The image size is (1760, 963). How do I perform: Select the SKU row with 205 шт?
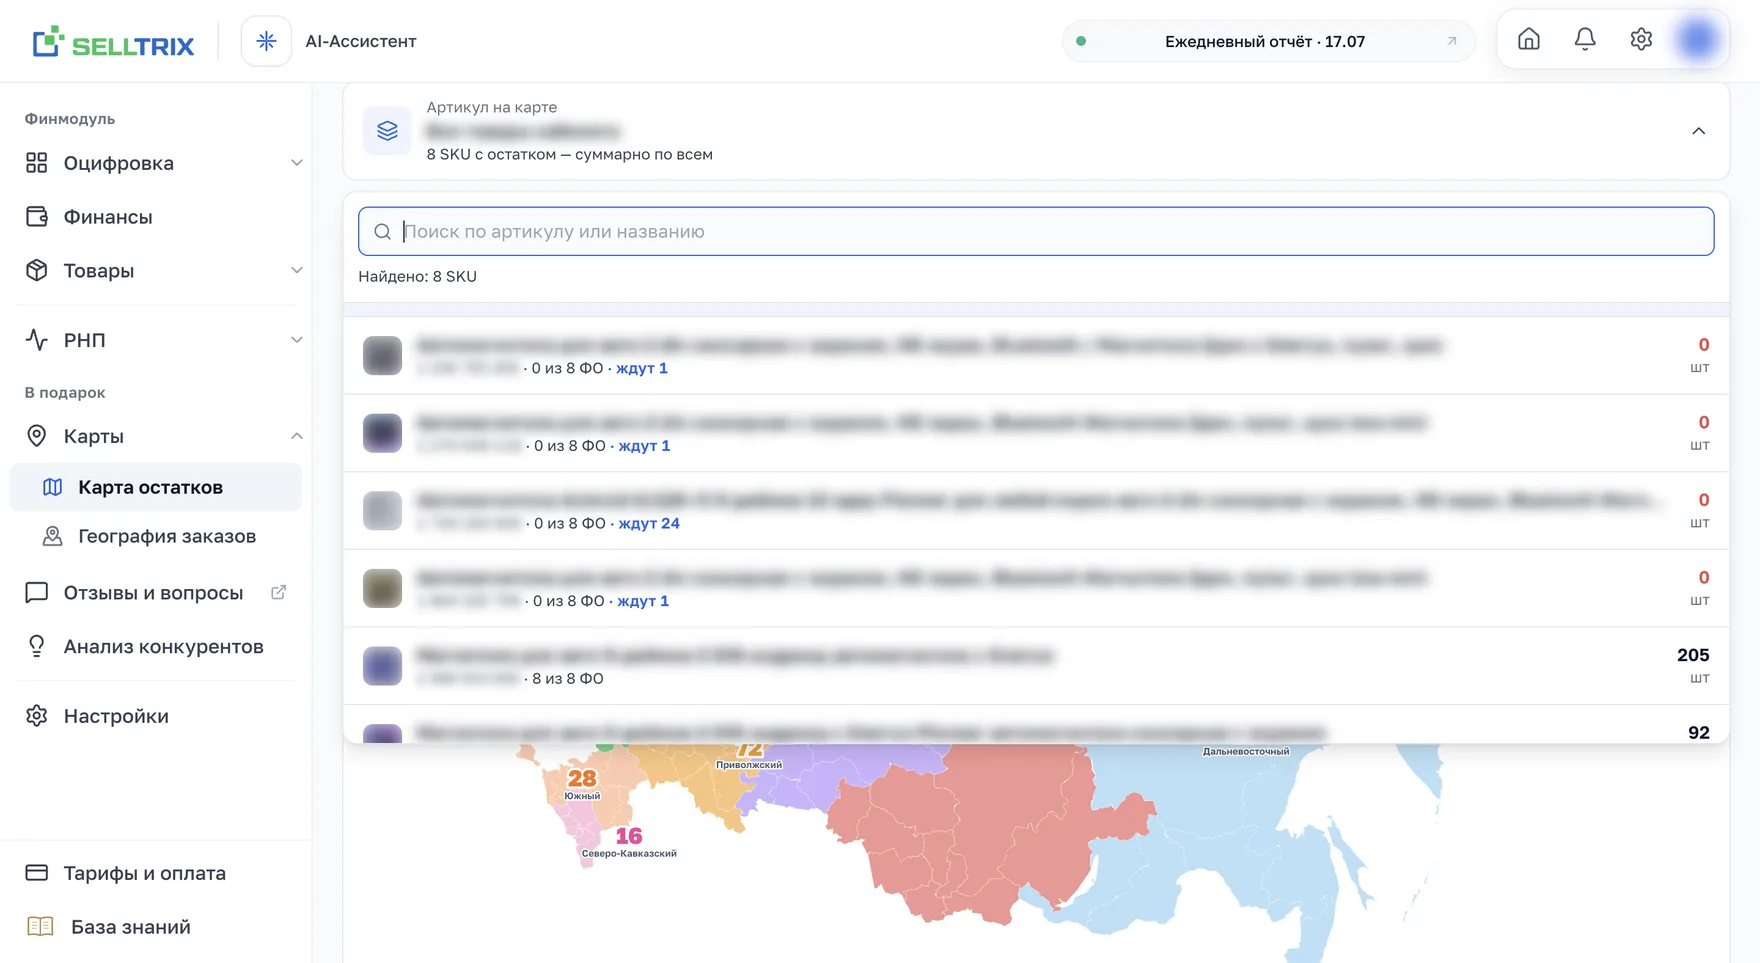tap(1036, 666)
